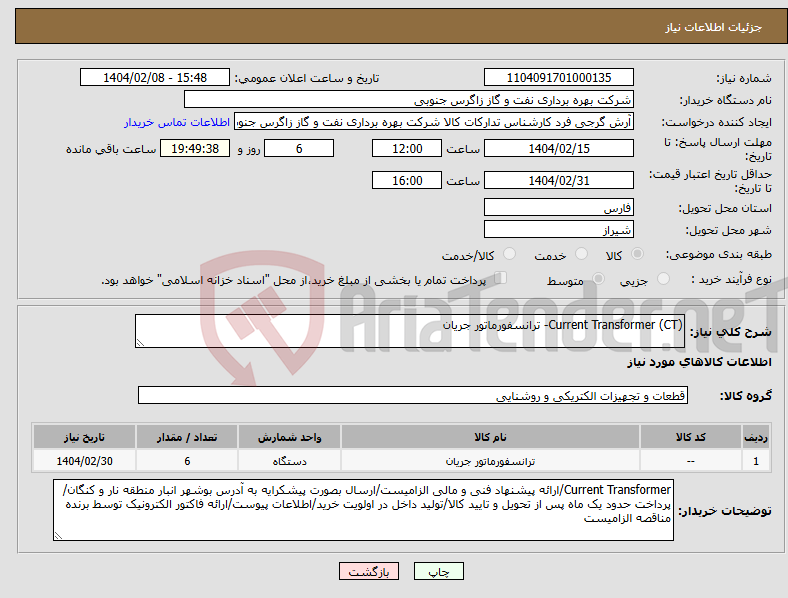The width and height of the screenshot is (788, 598).
Task: Click the remaining time field 19:49:38
Action: tap(195, 148)
